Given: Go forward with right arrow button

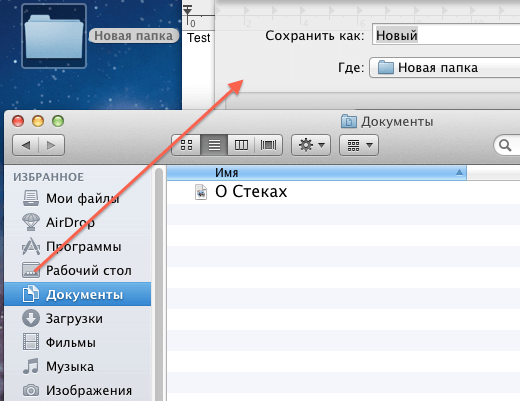Looking at the screenshot, I should coord(51,145).
